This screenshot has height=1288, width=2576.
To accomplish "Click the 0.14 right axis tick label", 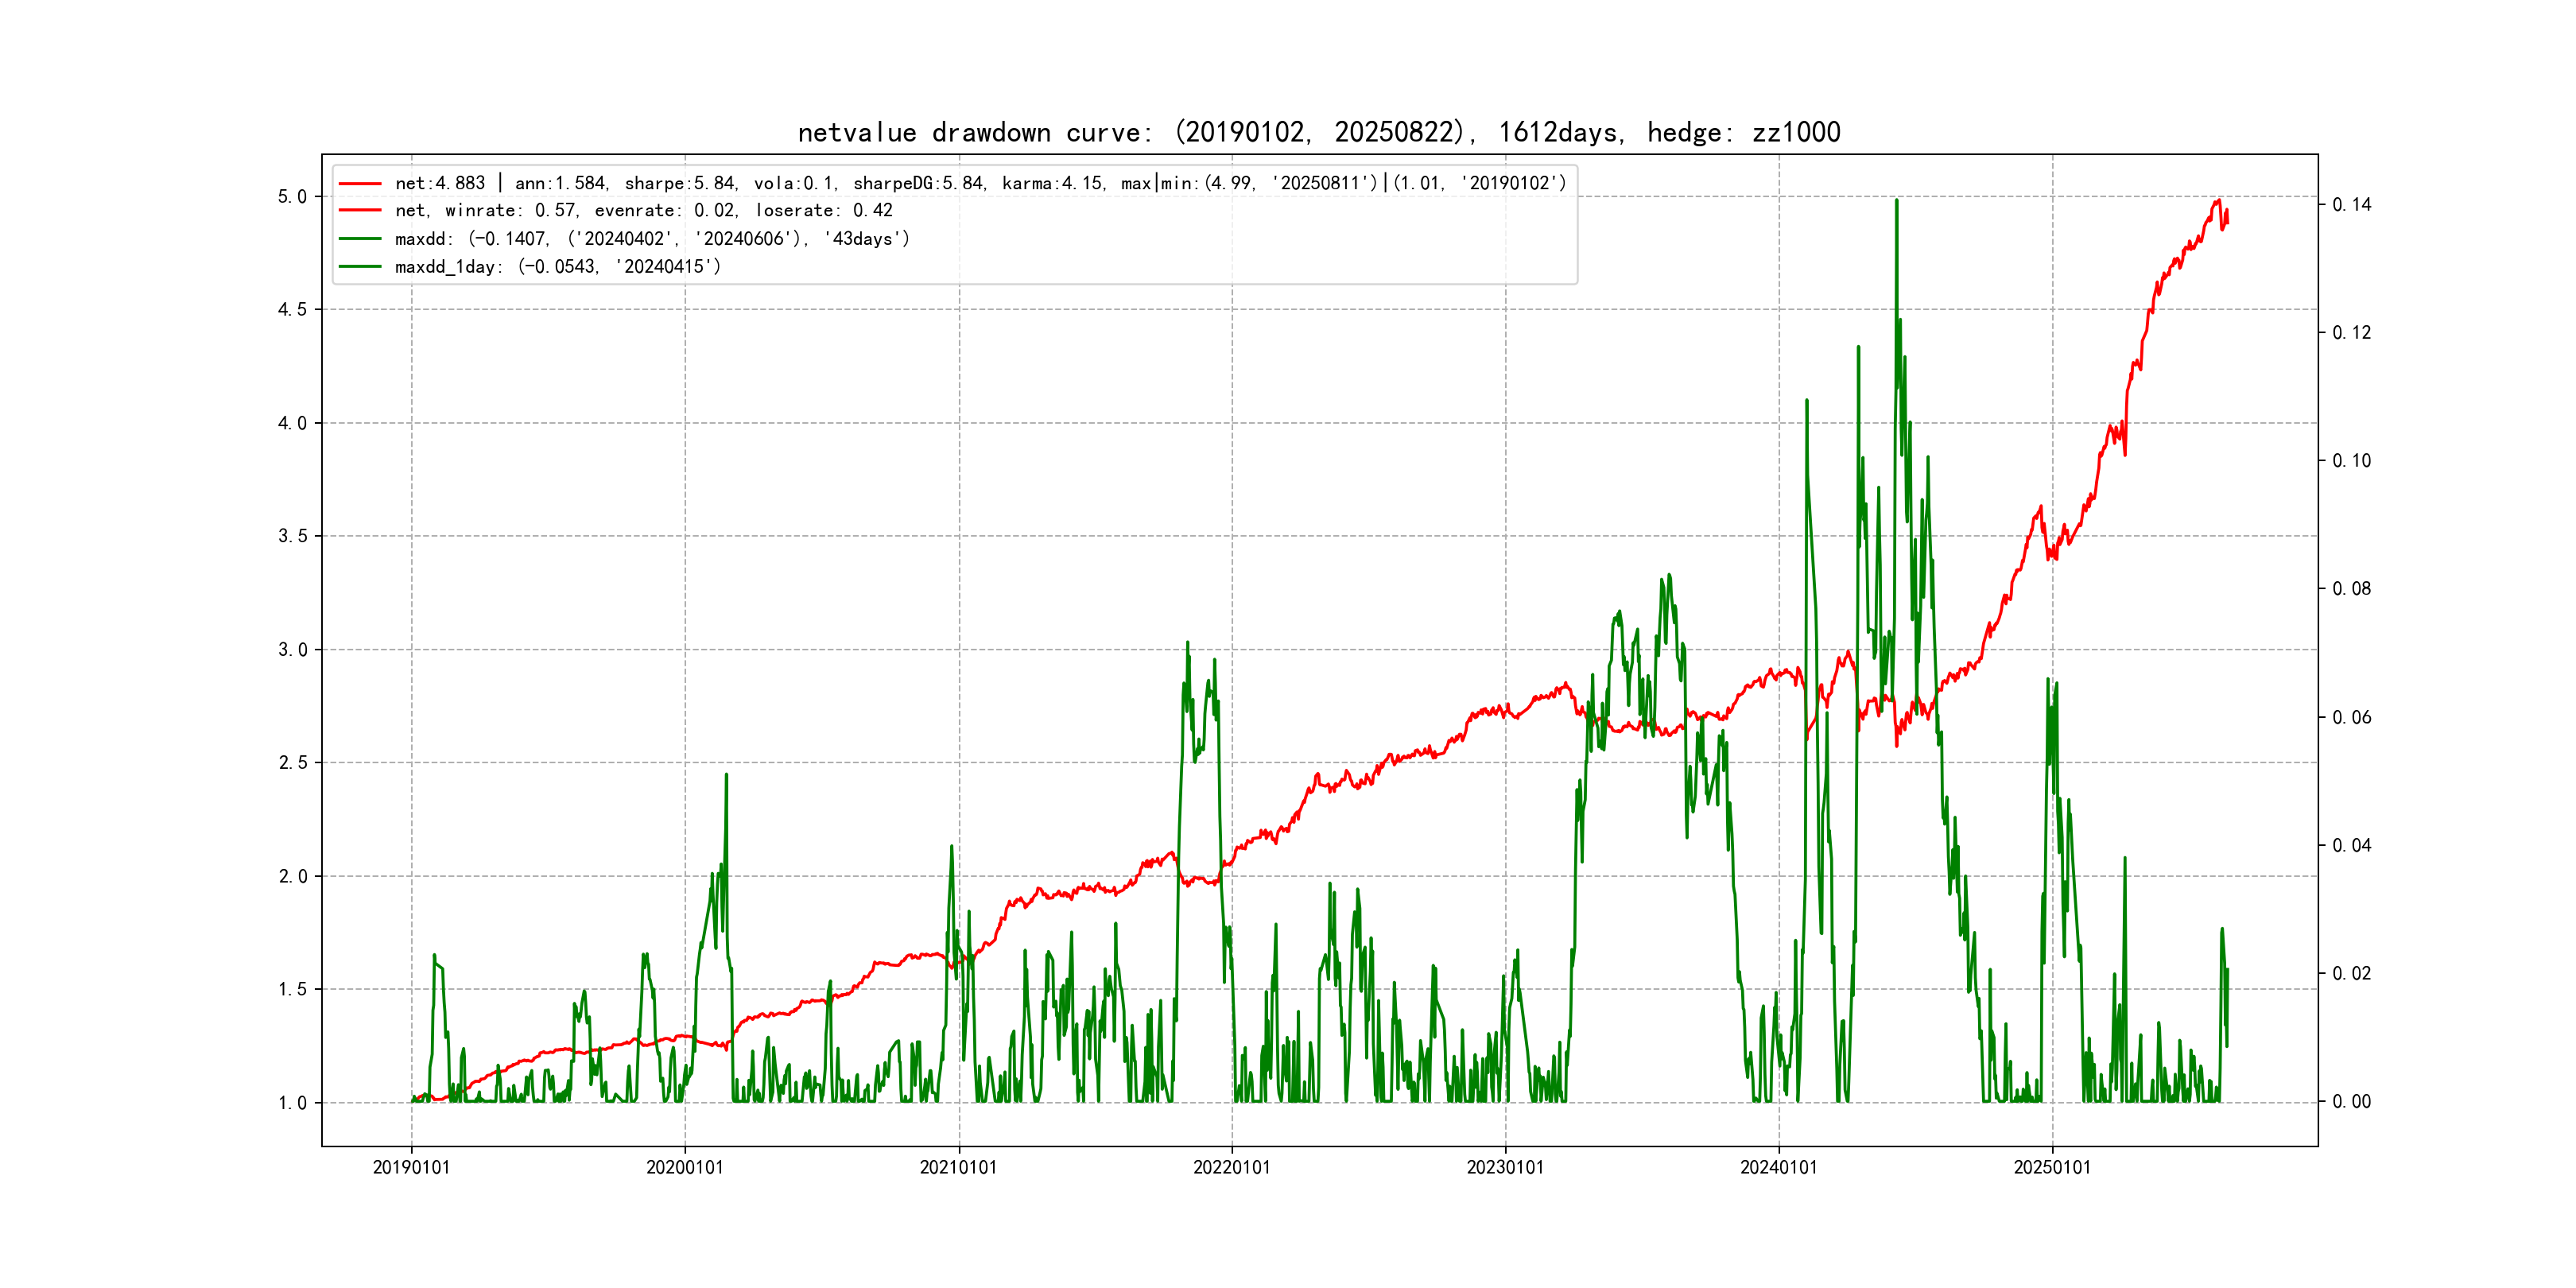I will coord(2351,205).
